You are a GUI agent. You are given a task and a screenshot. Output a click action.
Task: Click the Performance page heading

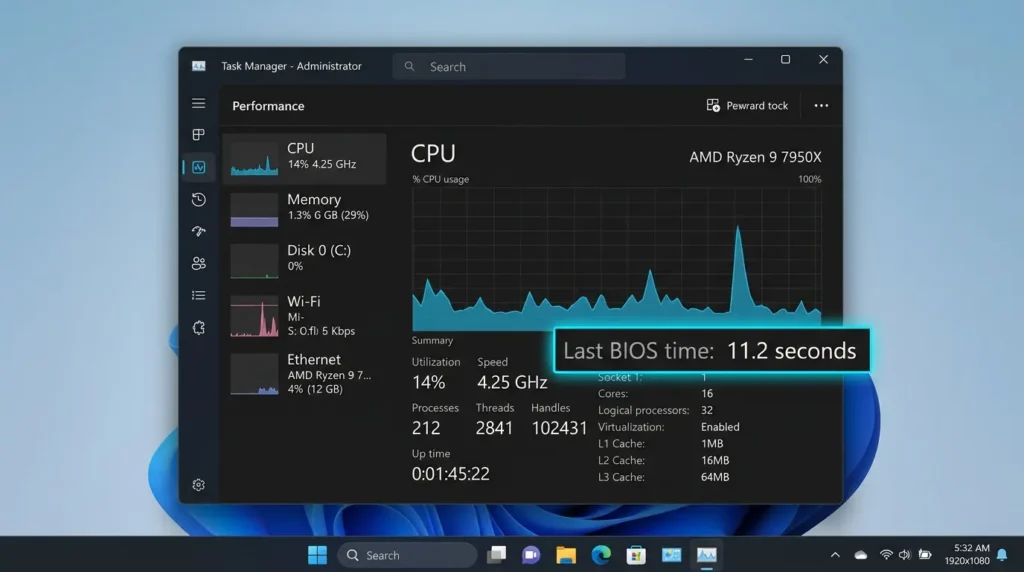(268, 106)
